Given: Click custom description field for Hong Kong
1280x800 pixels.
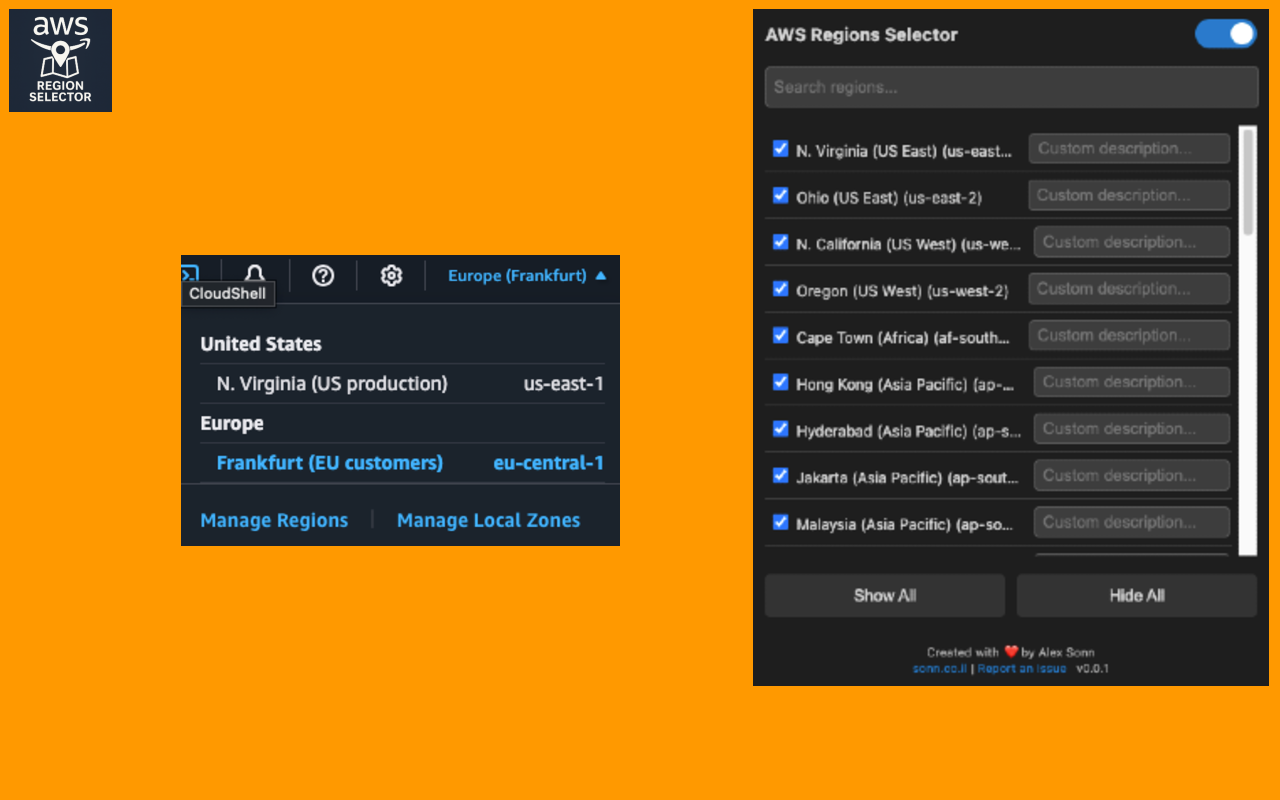Looking at the screenshot, I should coord(1132,382).
